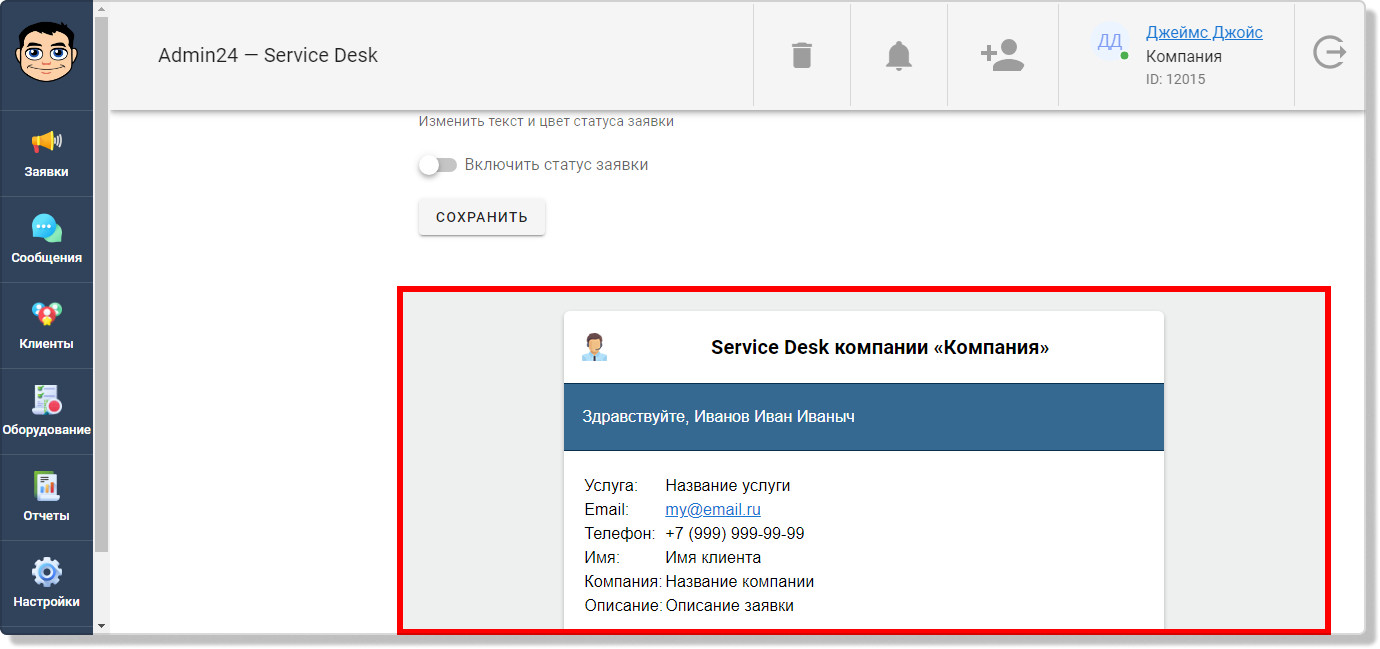Open the Заявки section in sidebar
Viewport: 1380px width, 649px height.
pos(47,153)
